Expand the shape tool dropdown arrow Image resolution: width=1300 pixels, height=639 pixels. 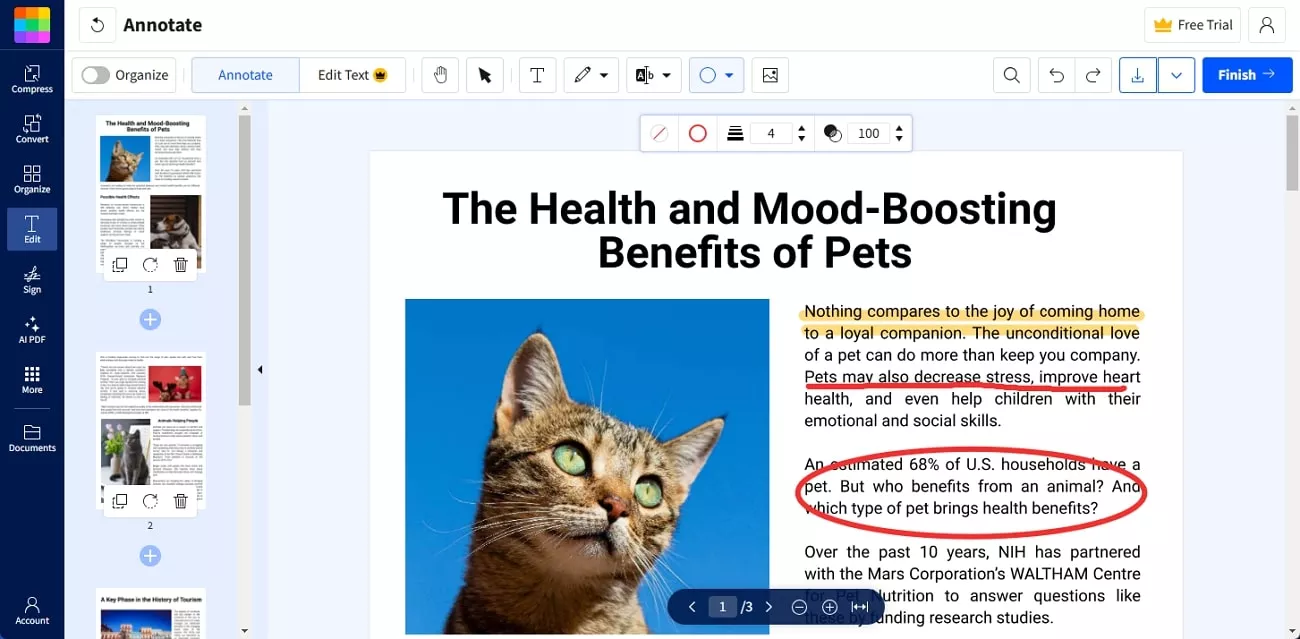click(x=730, y=75)
